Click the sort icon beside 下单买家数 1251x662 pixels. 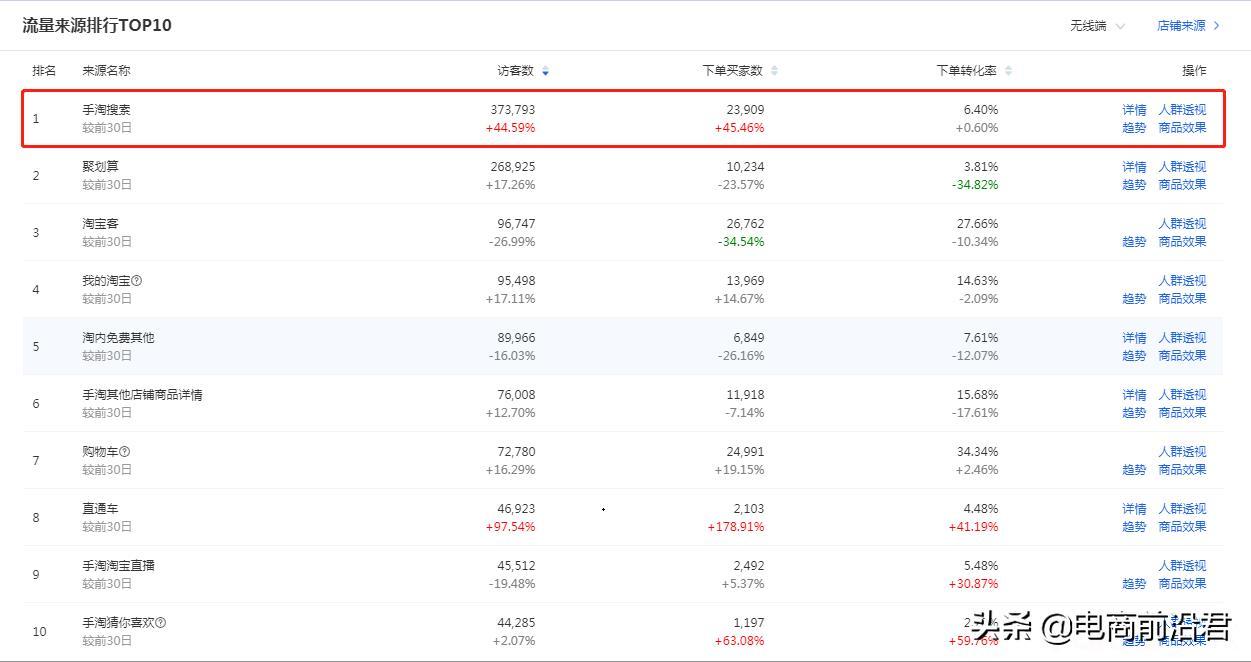coord(774,71)
